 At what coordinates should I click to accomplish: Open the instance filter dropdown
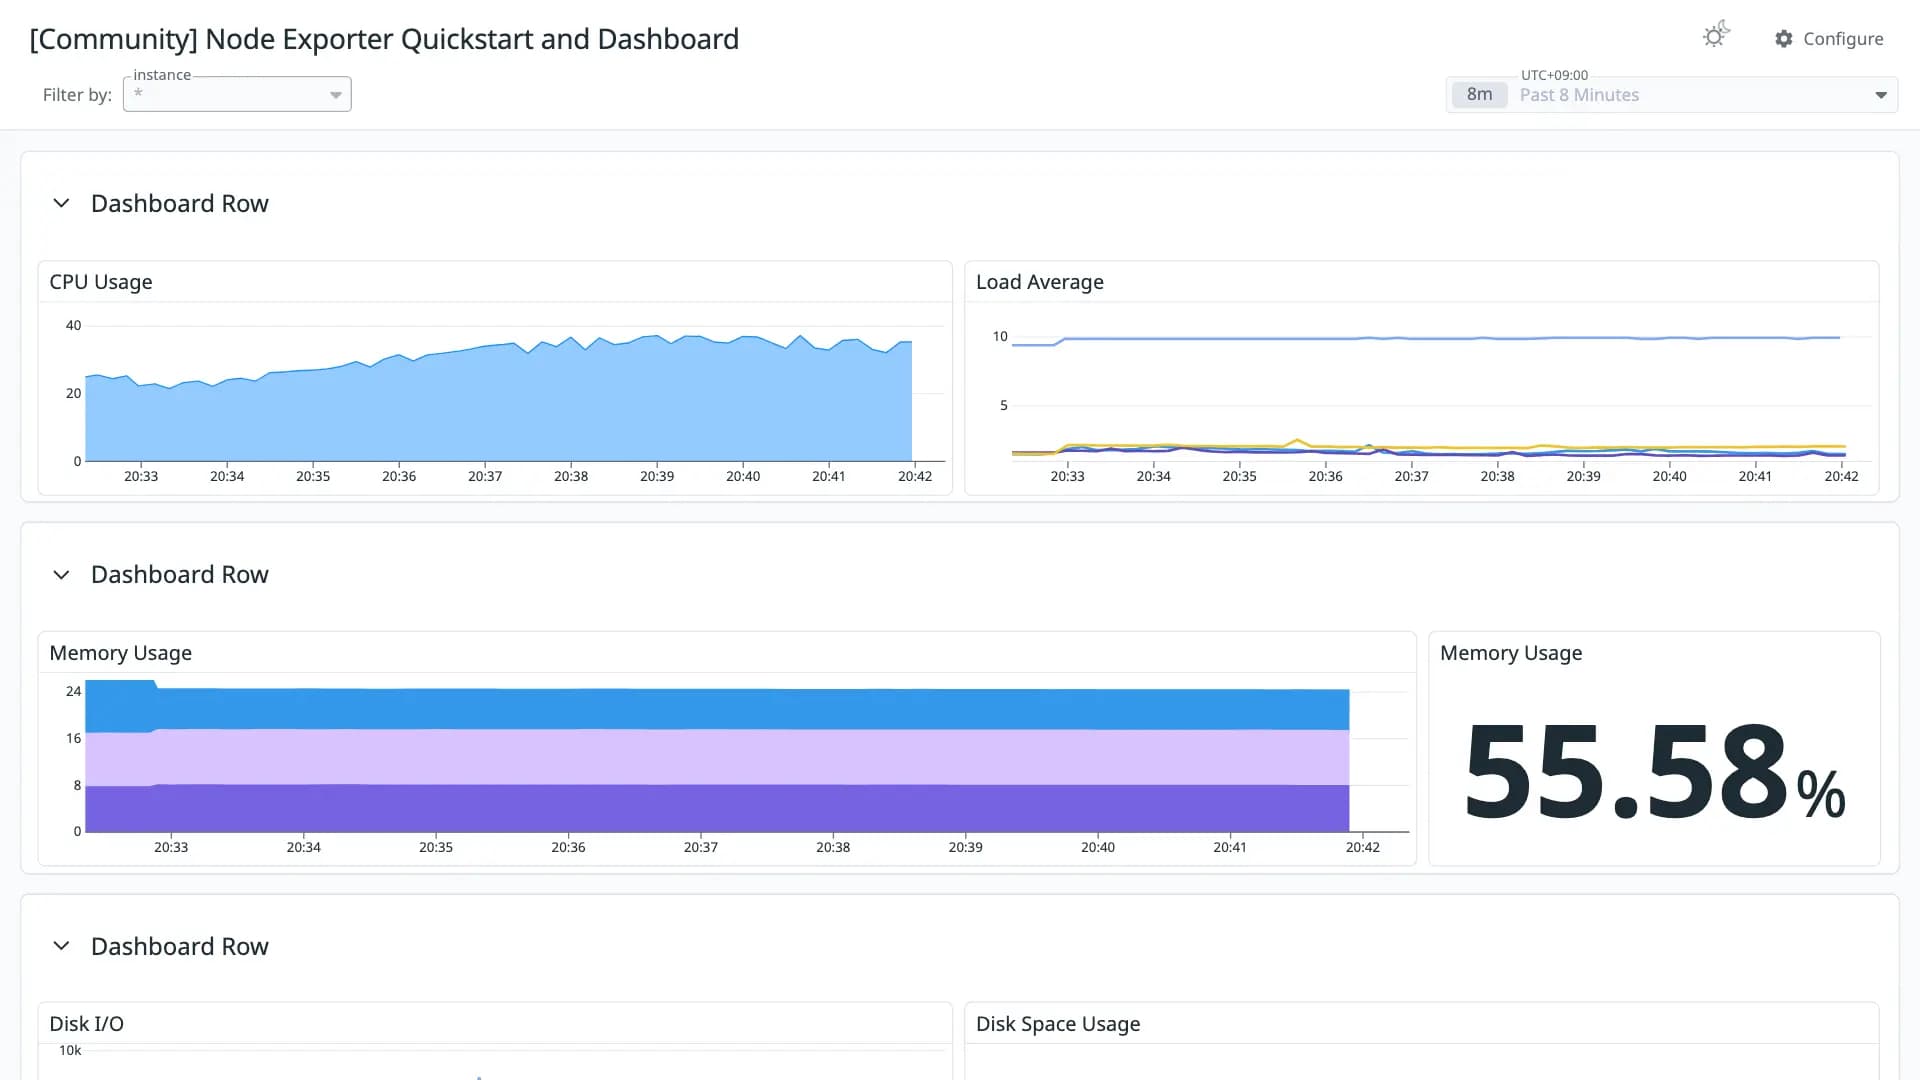(237, 94)
